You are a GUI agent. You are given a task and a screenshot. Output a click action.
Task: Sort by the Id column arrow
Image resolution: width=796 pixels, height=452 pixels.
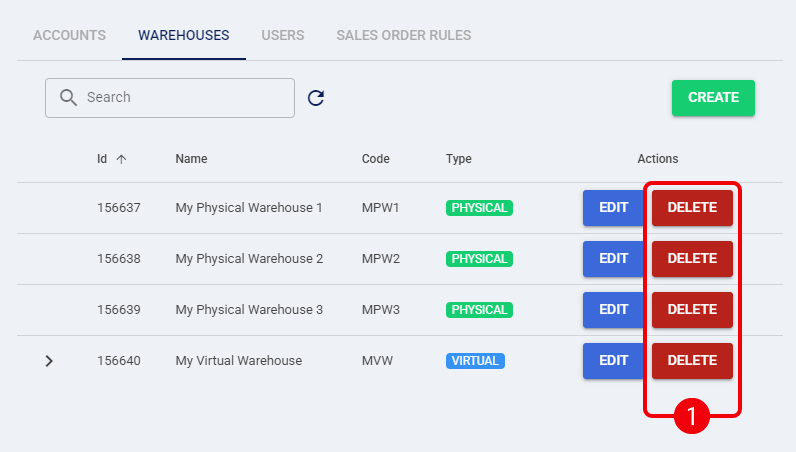click(121, 159)
